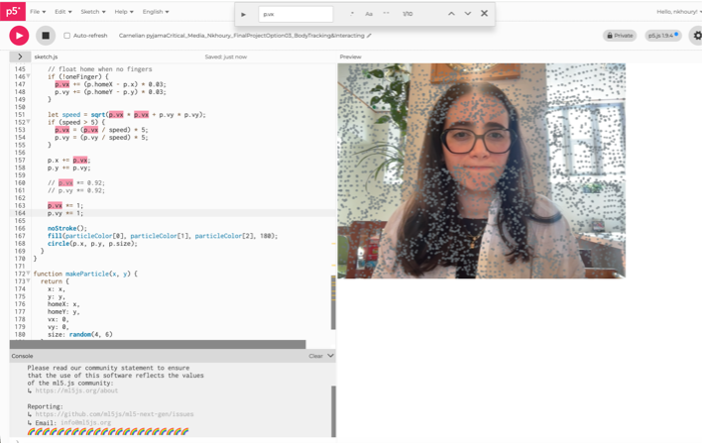Fold the return block at line 173
The image size is (705, 446).
(28, 281)
